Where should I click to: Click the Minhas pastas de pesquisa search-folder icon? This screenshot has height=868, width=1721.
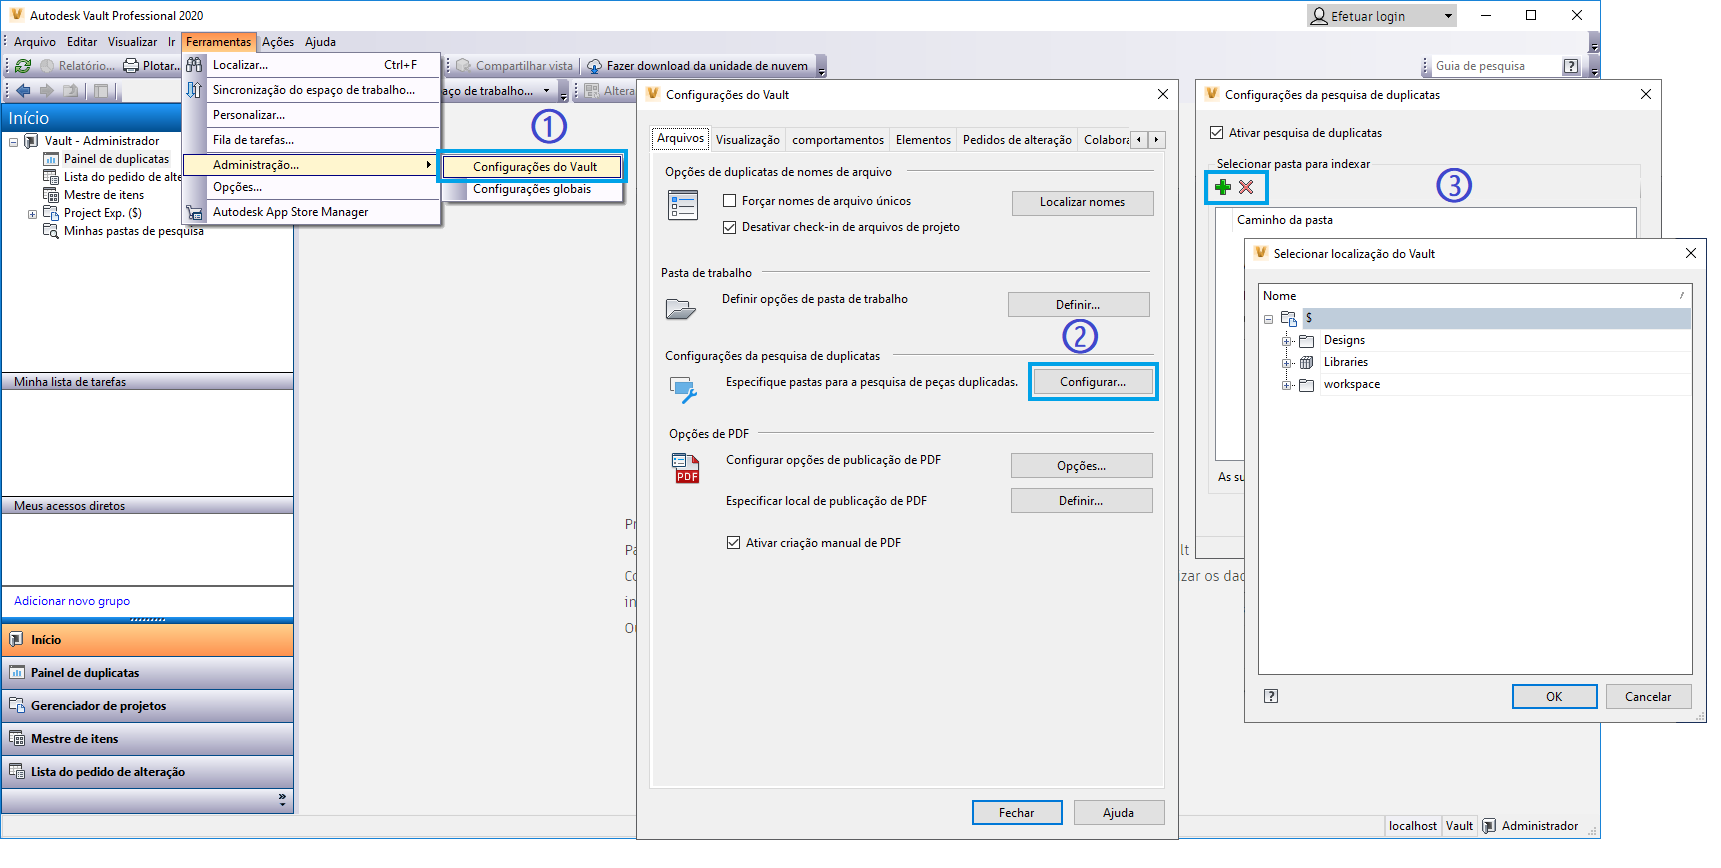click(x=51, y=231)
